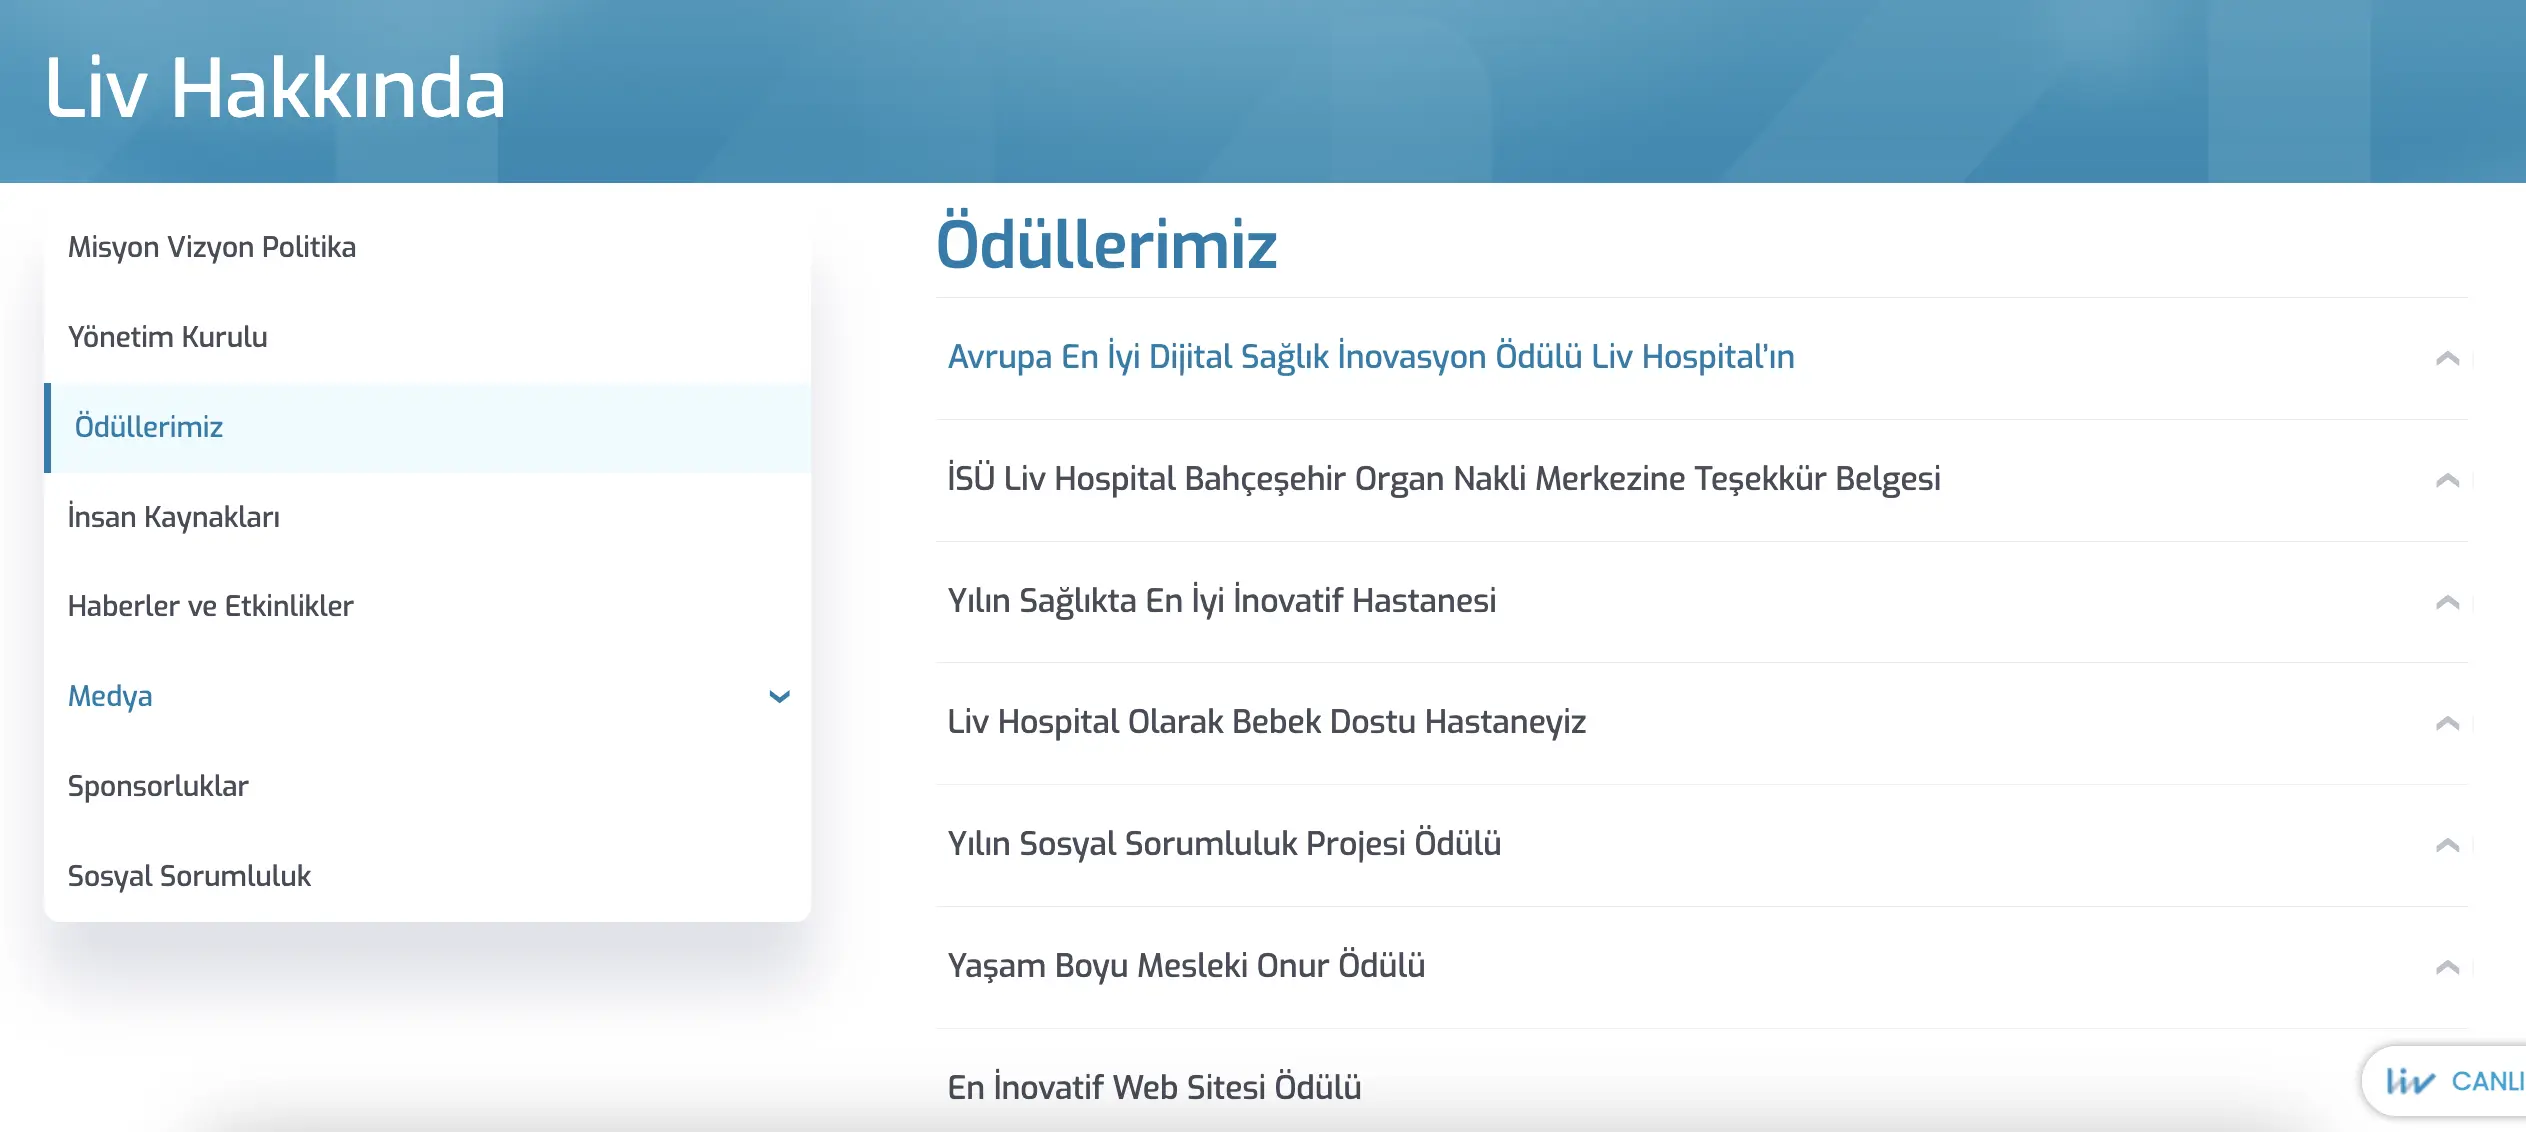Screen dimensions: 2526x1132
Task: Open Sponsorluklar page
Action: [x=158, y=786]
